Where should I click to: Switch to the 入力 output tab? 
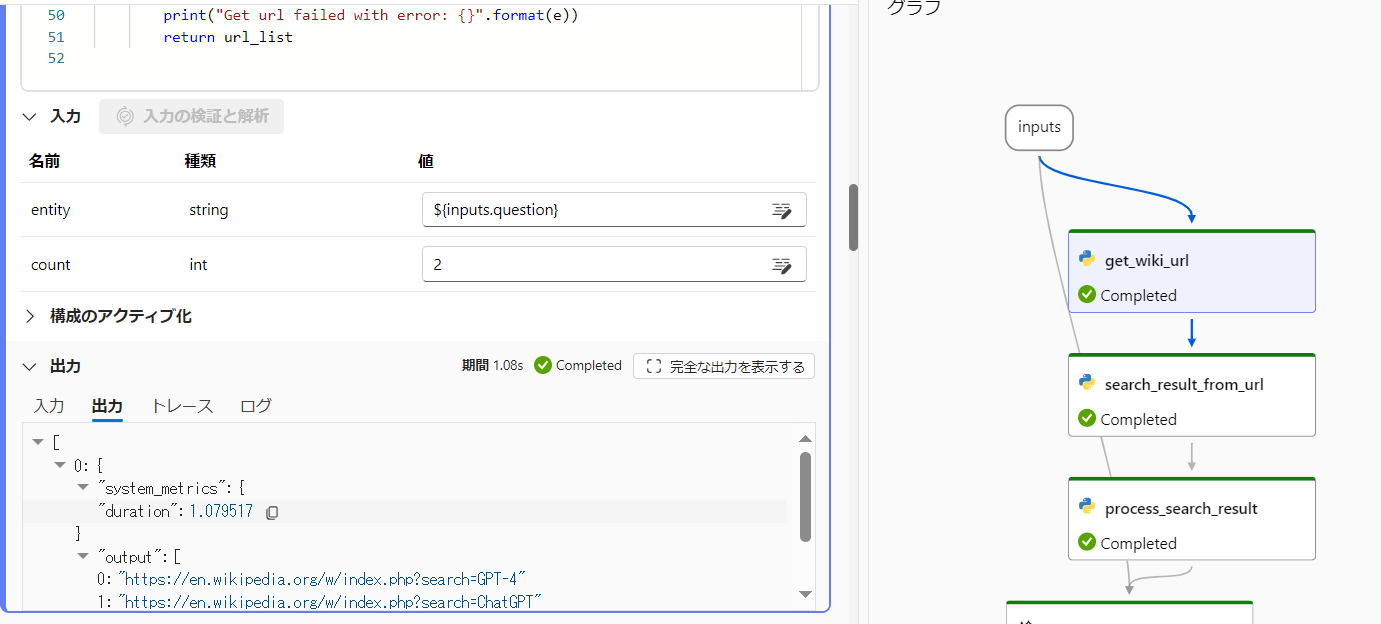click(49, 406)
